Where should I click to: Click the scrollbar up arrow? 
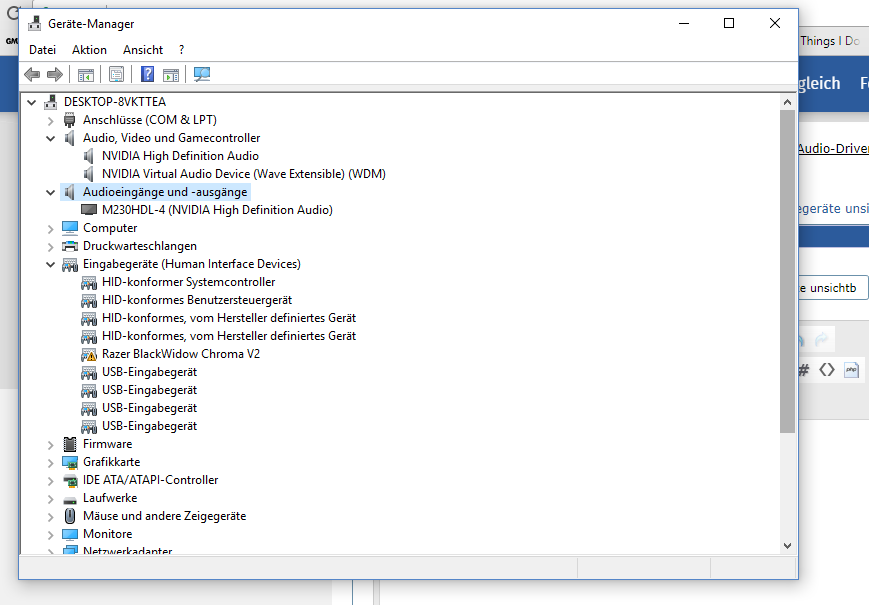(x=788, y=102)
